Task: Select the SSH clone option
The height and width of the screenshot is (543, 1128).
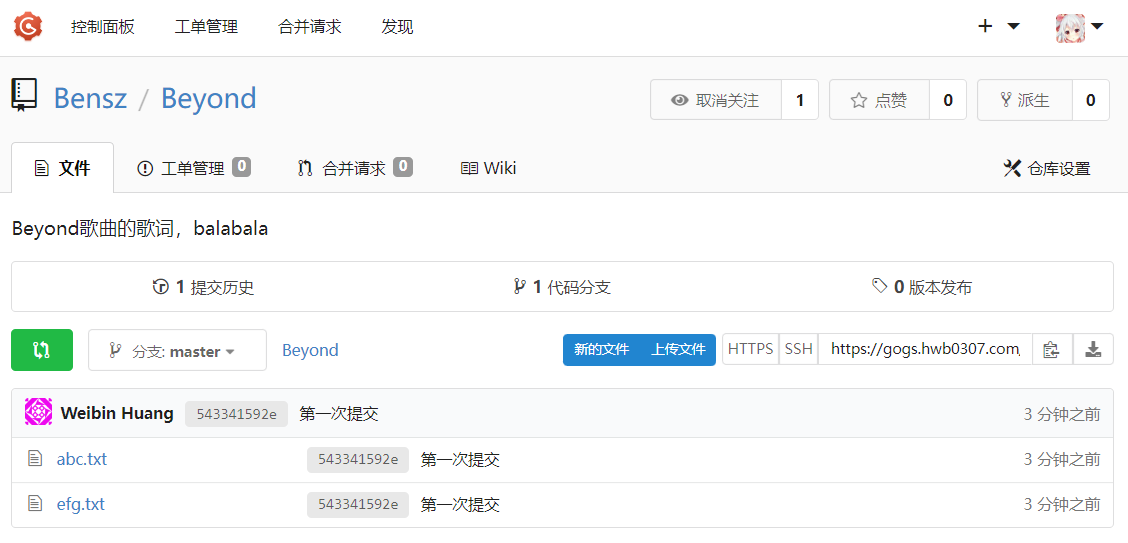Action: click(799, 350)
